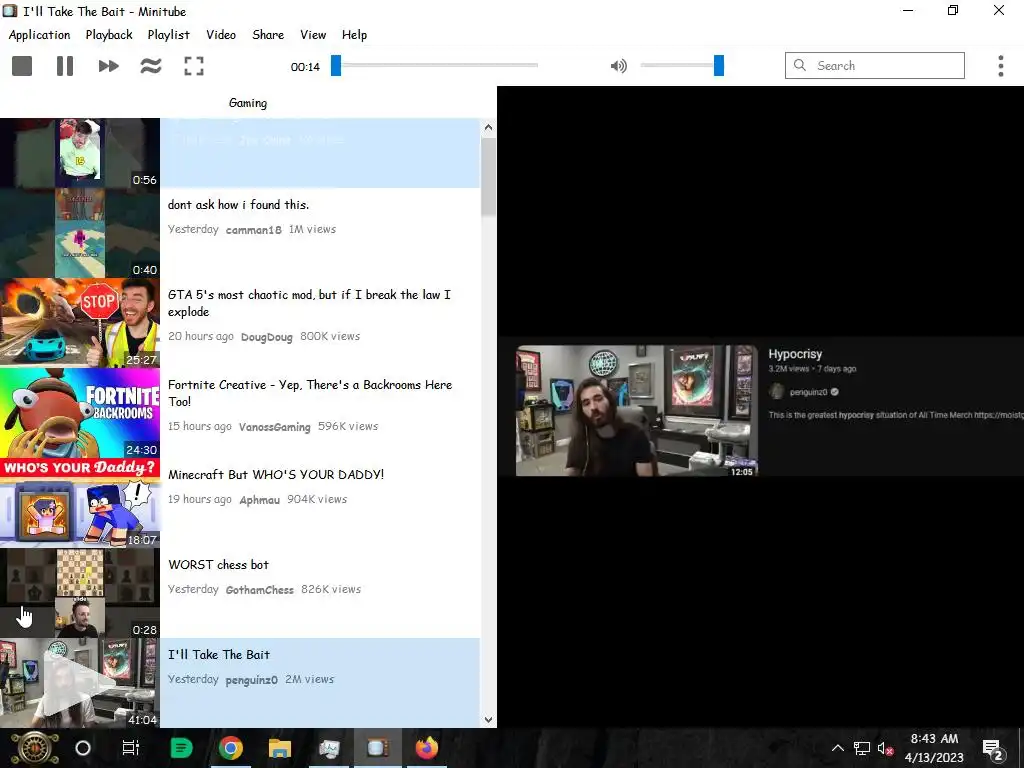Open green notes app on taskbar

(181, 748)
